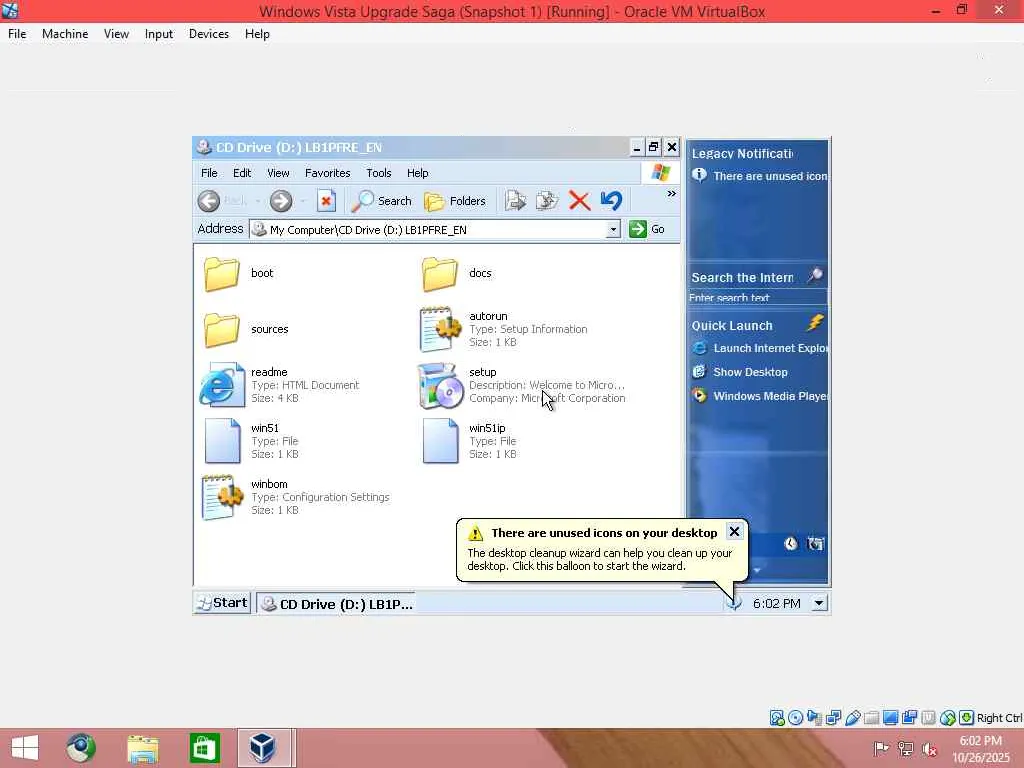Click the VirtualBox network status icon
Screen dimensions: 1024x768
pos(833,718)
